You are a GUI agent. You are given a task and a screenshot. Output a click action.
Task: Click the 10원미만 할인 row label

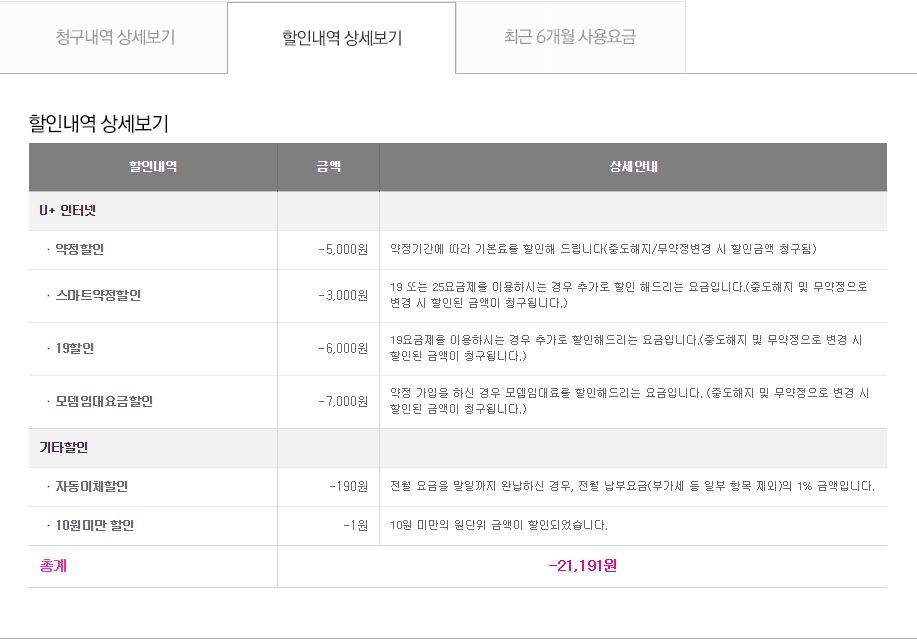(x=95, y=525)
